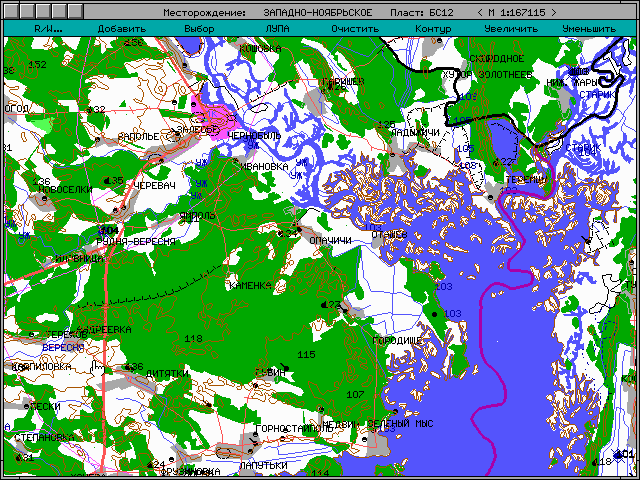Open the R/W... menu
The height and width of the screenshot is (480, 640).
46,29
